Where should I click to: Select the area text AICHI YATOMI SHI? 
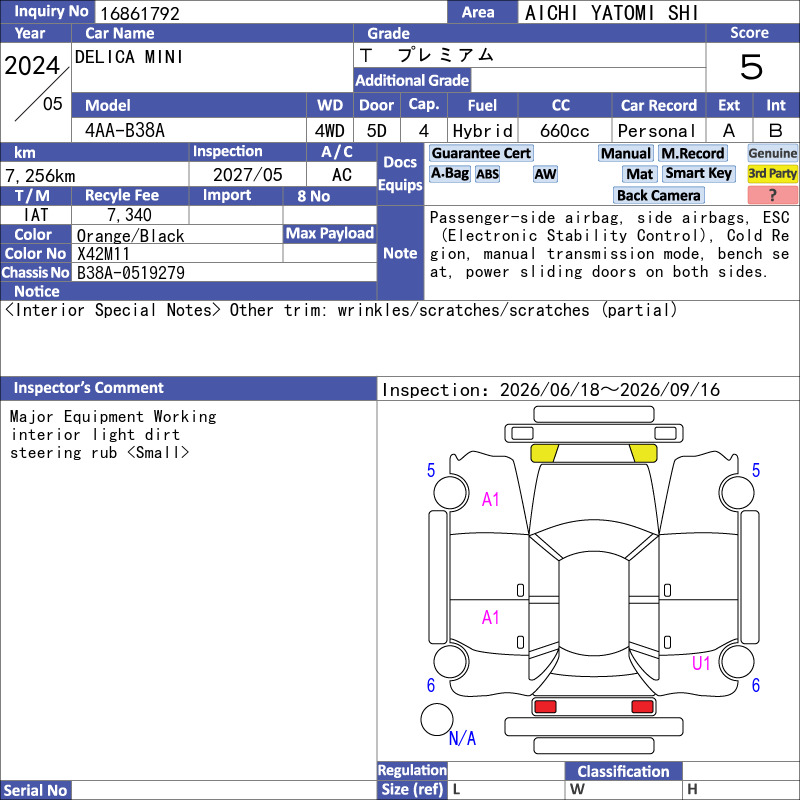[611, 13]
